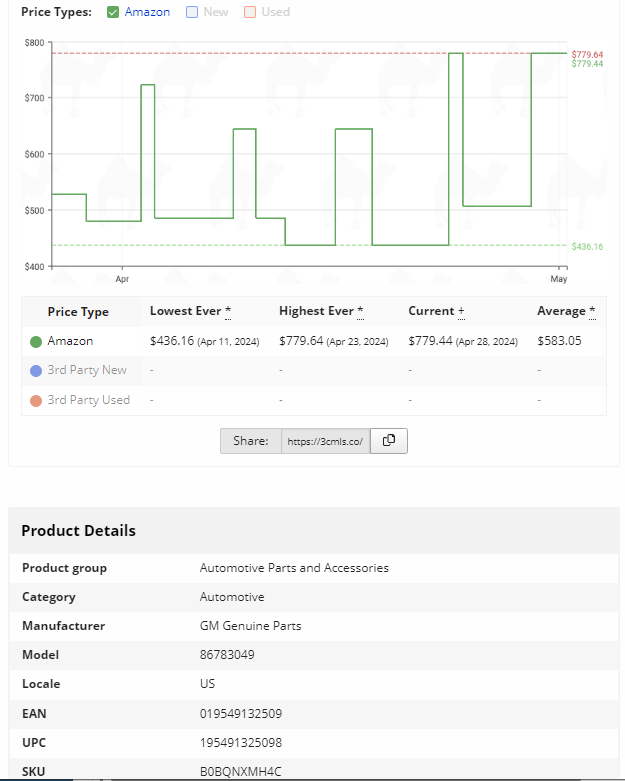
Task: Enable the Used price type checkbox
Action: click(x=250, y=12)
